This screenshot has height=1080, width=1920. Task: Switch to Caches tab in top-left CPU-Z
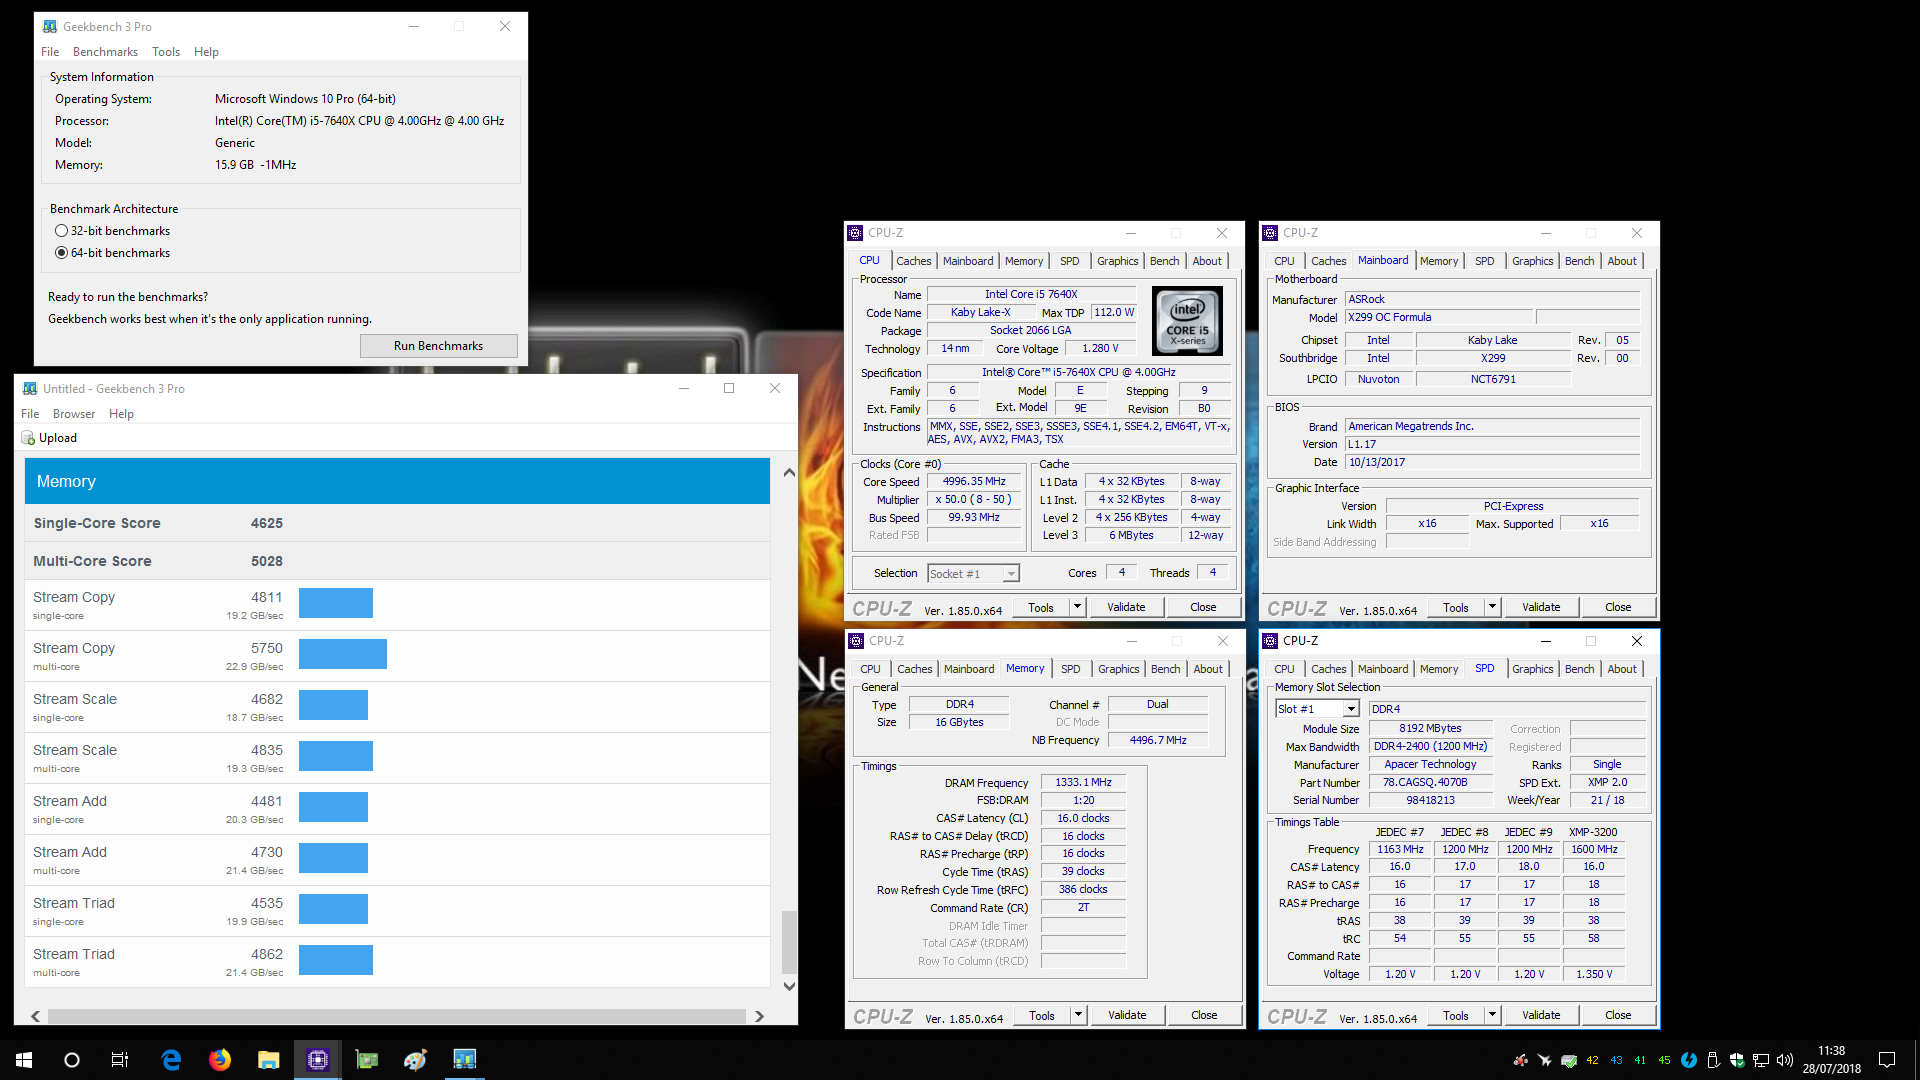point(913,261)
